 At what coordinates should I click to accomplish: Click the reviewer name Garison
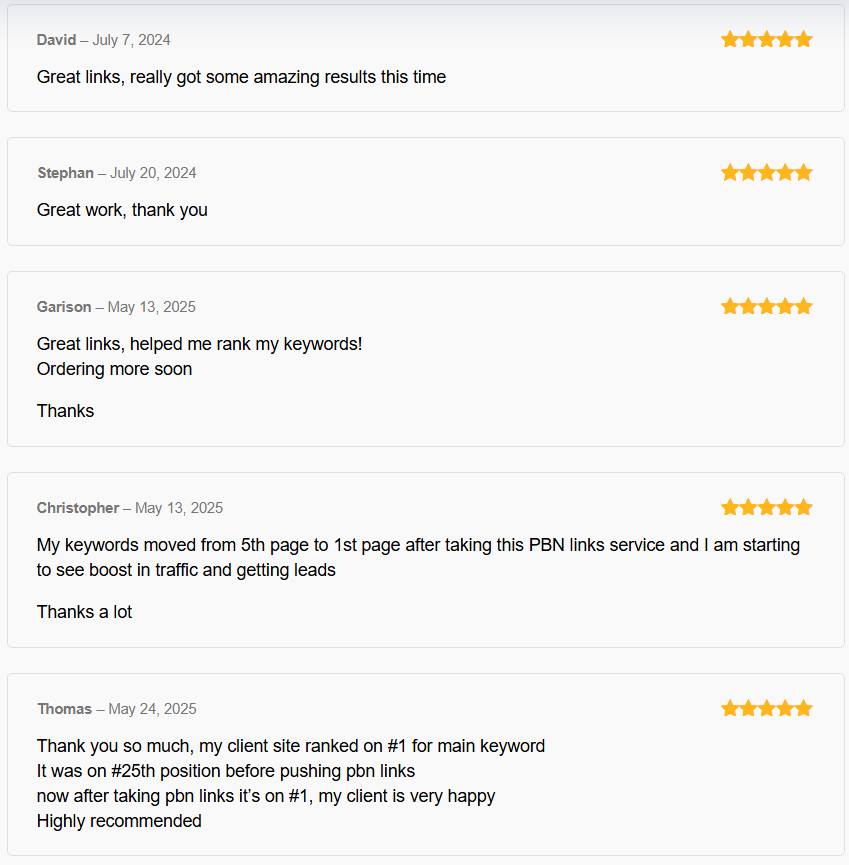click(64, 307)
